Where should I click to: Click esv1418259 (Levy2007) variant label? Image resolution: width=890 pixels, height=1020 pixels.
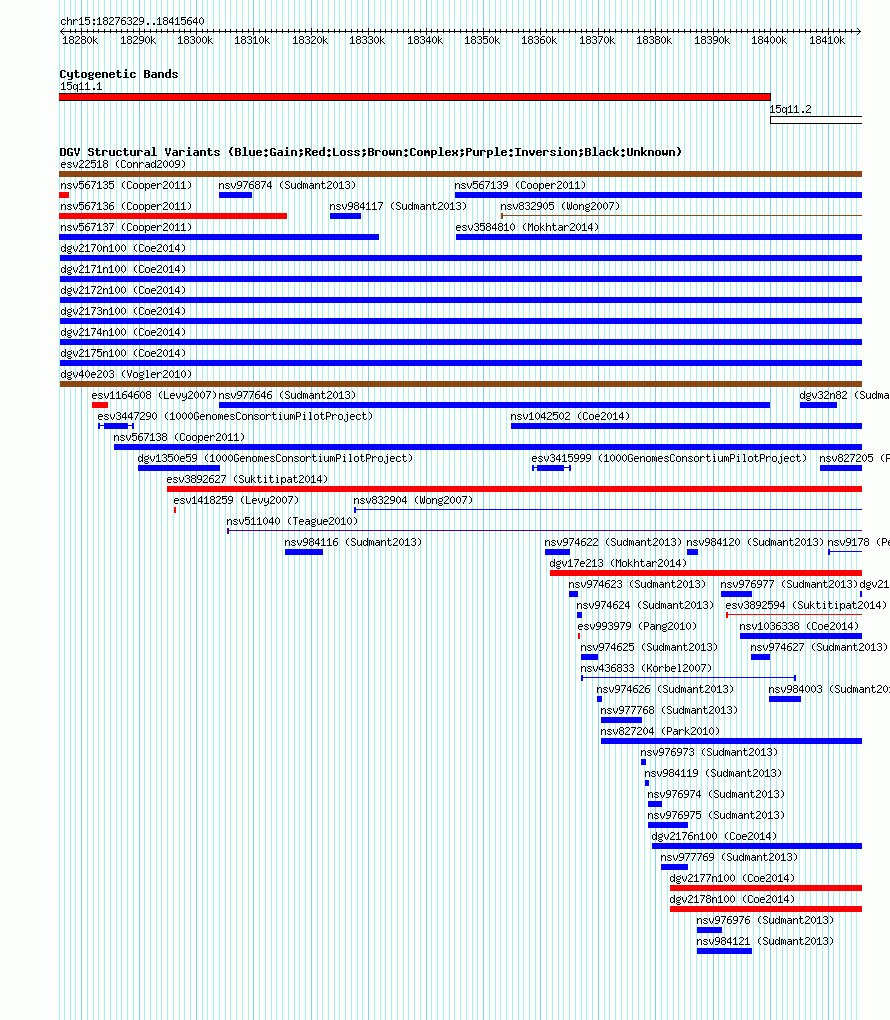click(x=236, y=500)
